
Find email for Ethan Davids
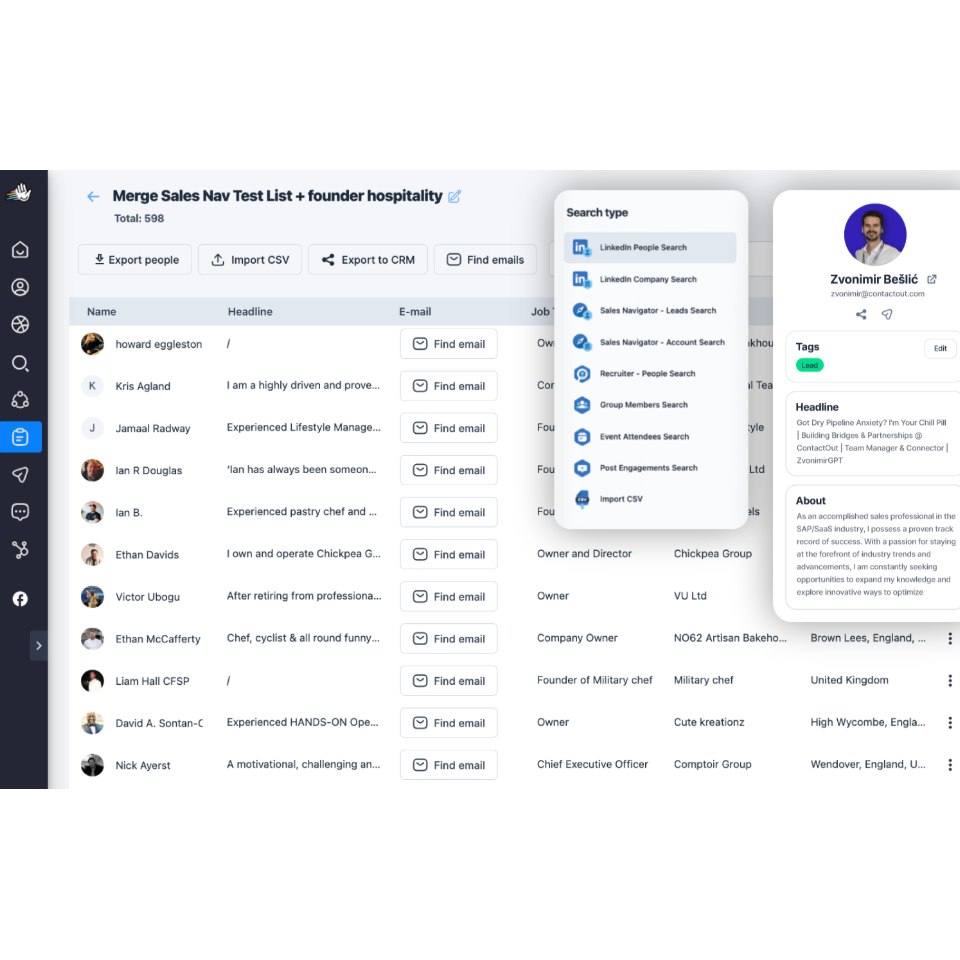click(x=449, y=555)
